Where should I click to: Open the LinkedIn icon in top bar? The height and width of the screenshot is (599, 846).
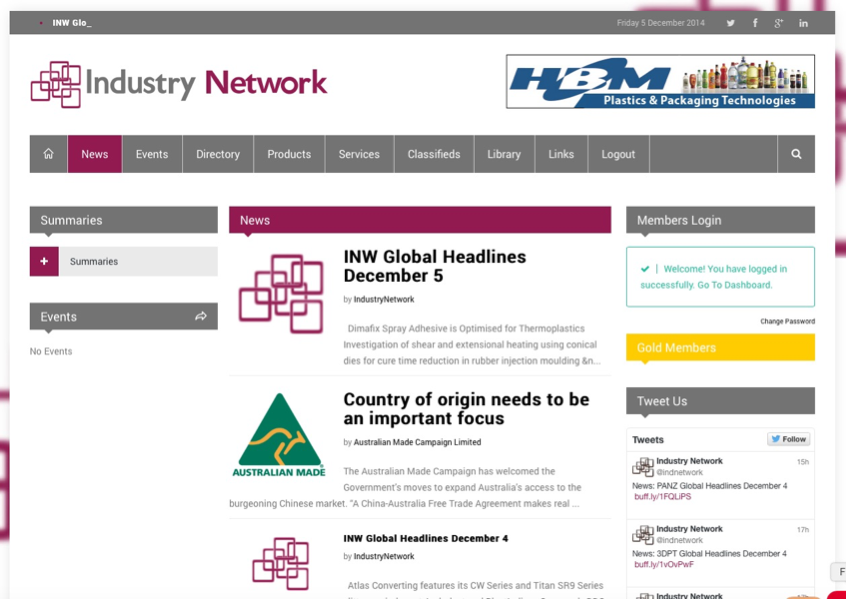coord(803,23)
